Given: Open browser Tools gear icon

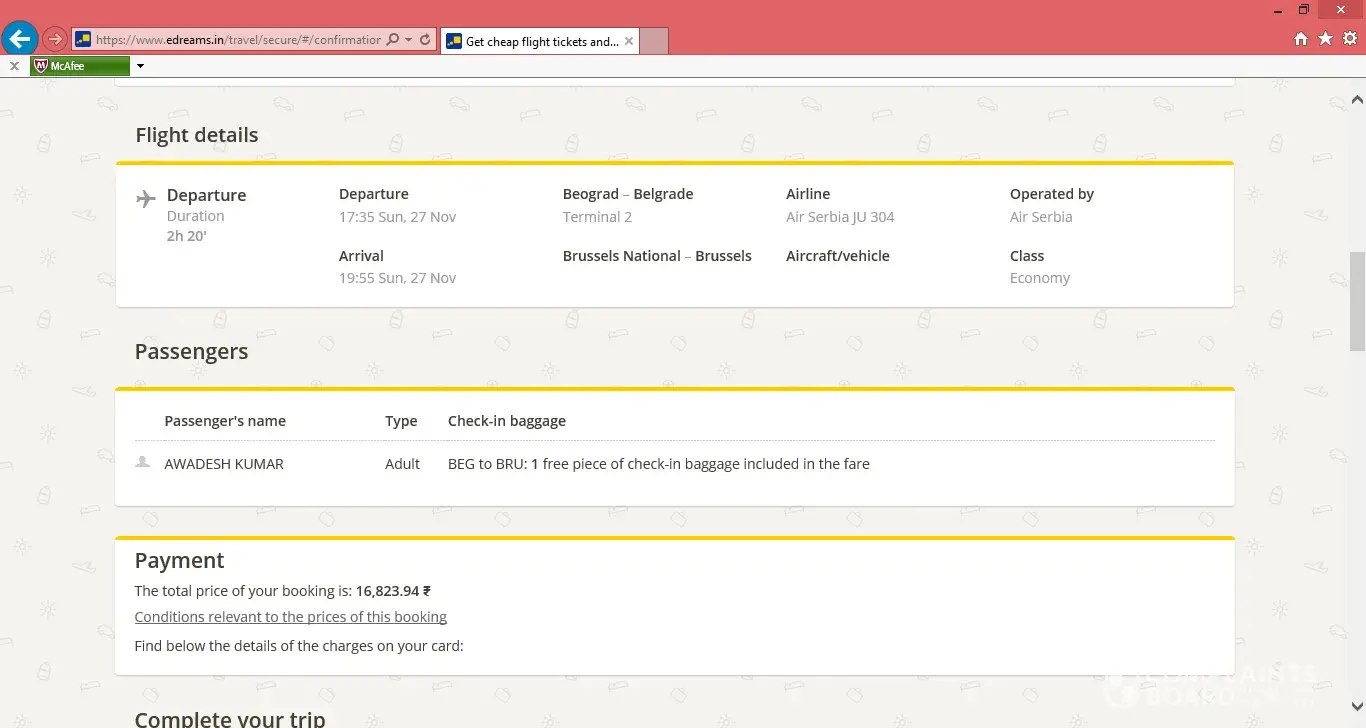Looking at the screenshot, I should (x=1350, y=39).
